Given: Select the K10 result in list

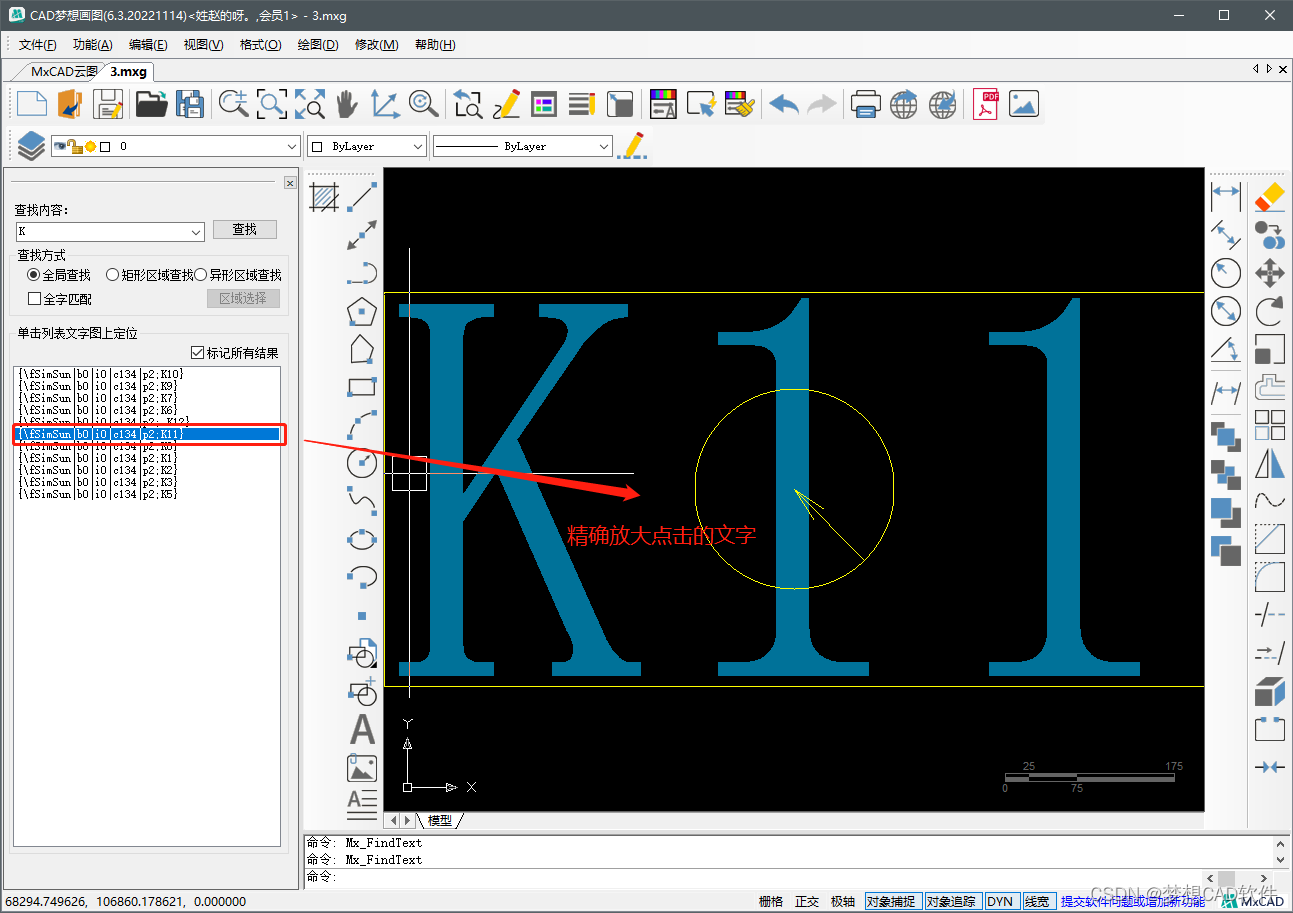Looking at the screenshot, I should point(100,374).
